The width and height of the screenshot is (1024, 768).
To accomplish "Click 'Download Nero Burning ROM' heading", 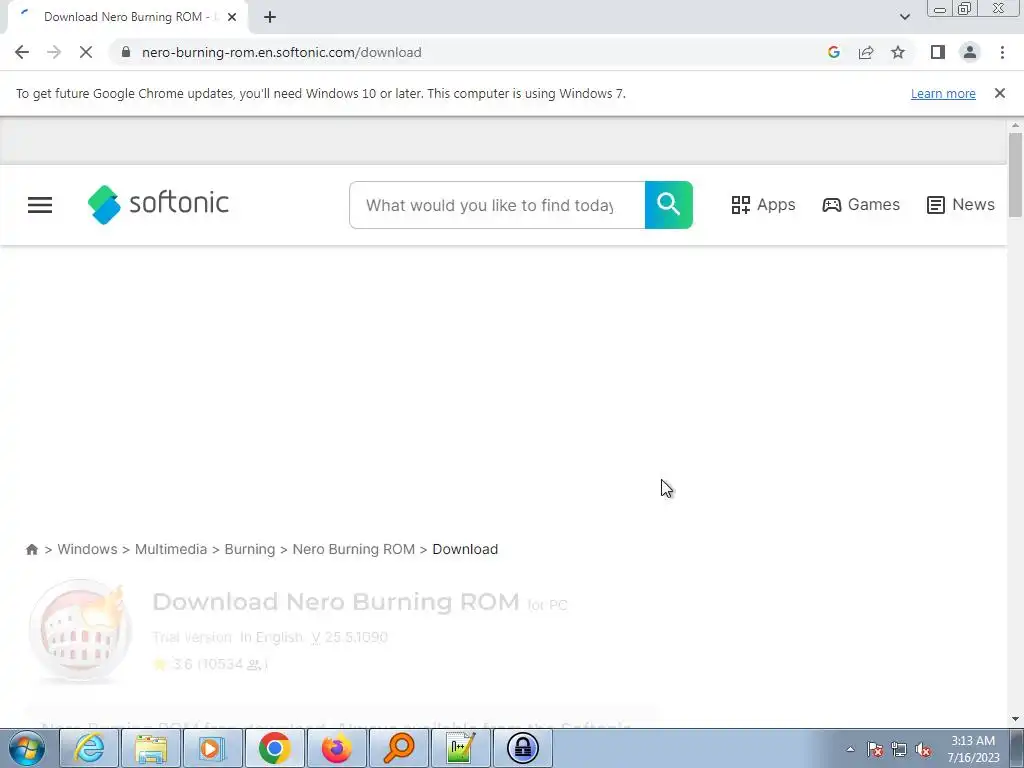I will click(336, 601).
